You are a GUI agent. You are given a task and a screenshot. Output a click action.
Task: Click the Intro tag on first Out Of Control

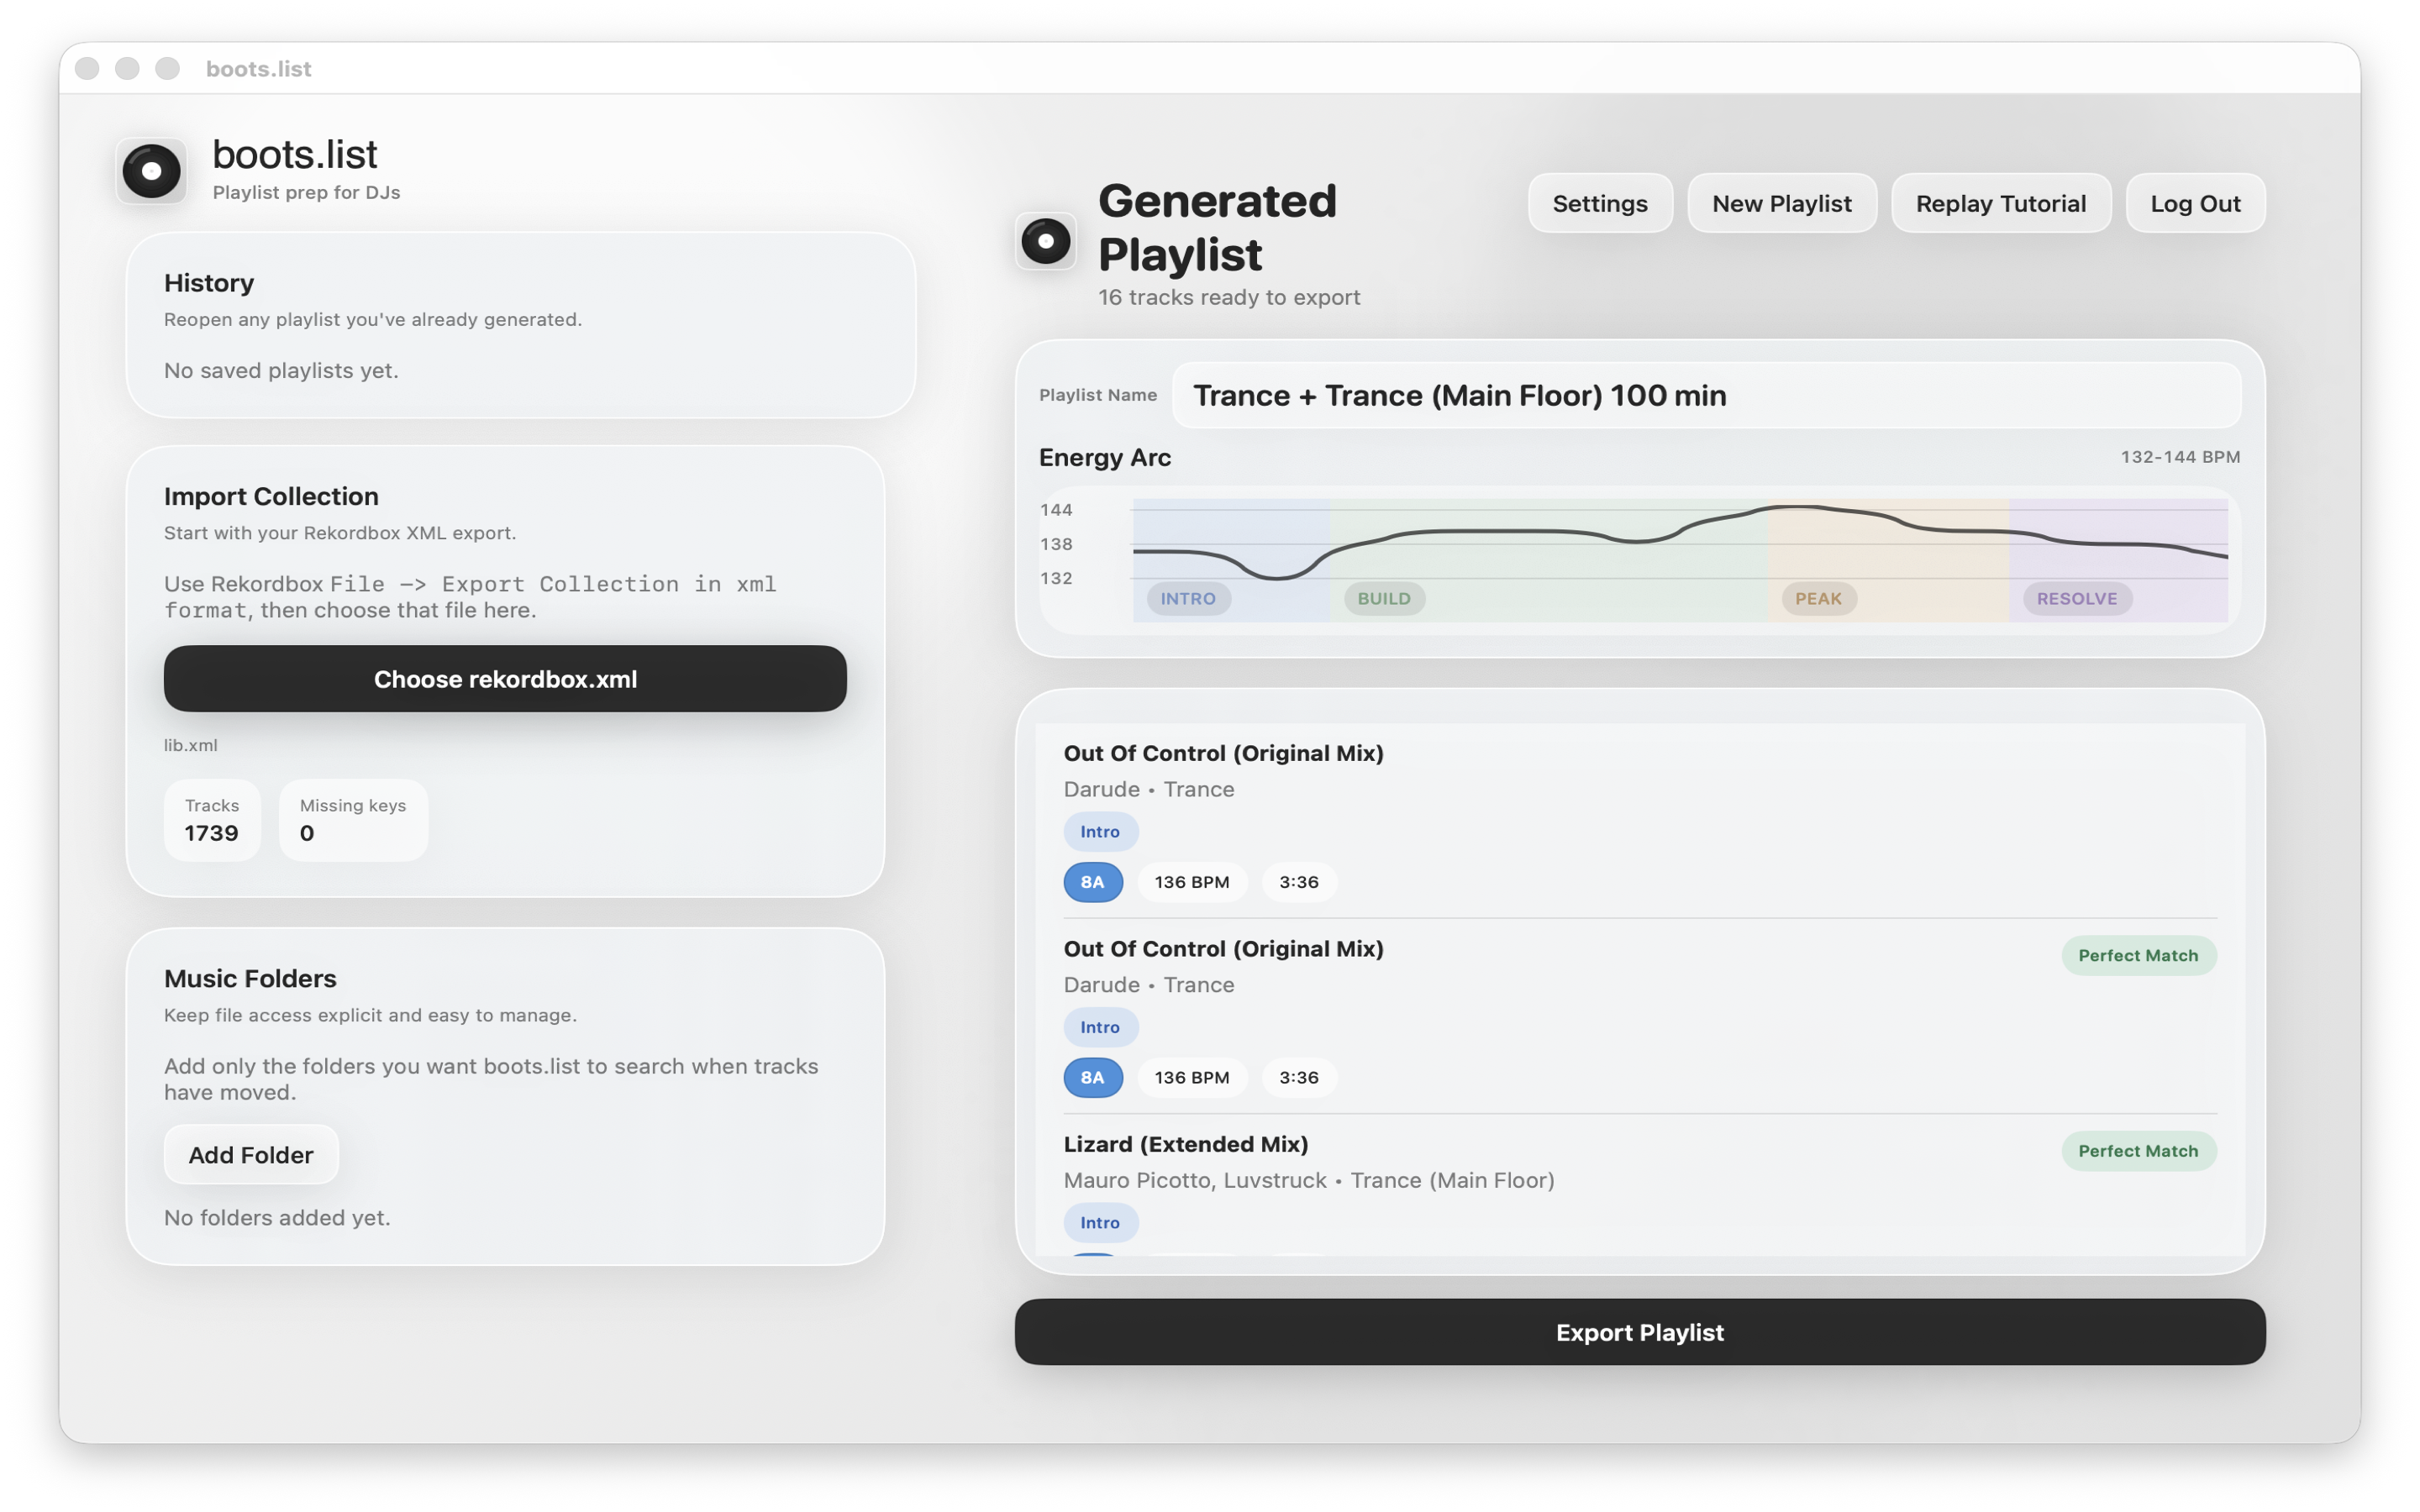coord(1100,831)
